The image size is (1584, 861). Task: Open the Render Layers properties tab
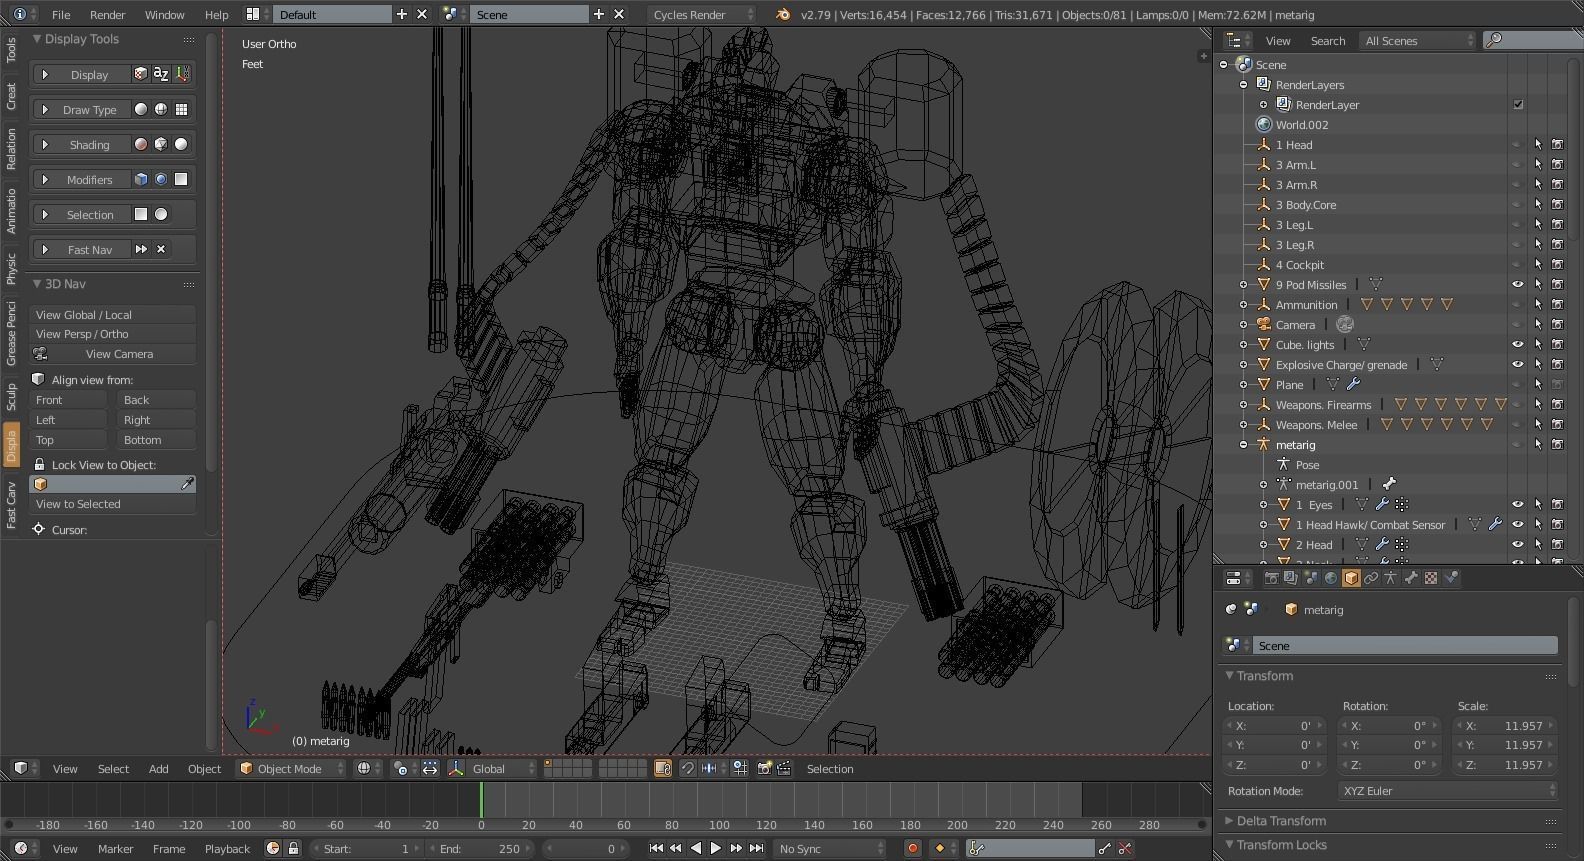click(x=1291, y=578)
